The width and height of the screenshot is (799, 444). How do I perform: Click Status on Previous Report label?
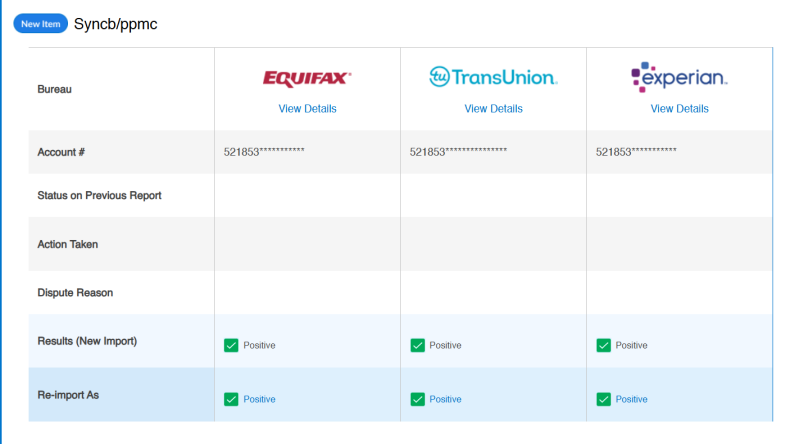point(99,195)
